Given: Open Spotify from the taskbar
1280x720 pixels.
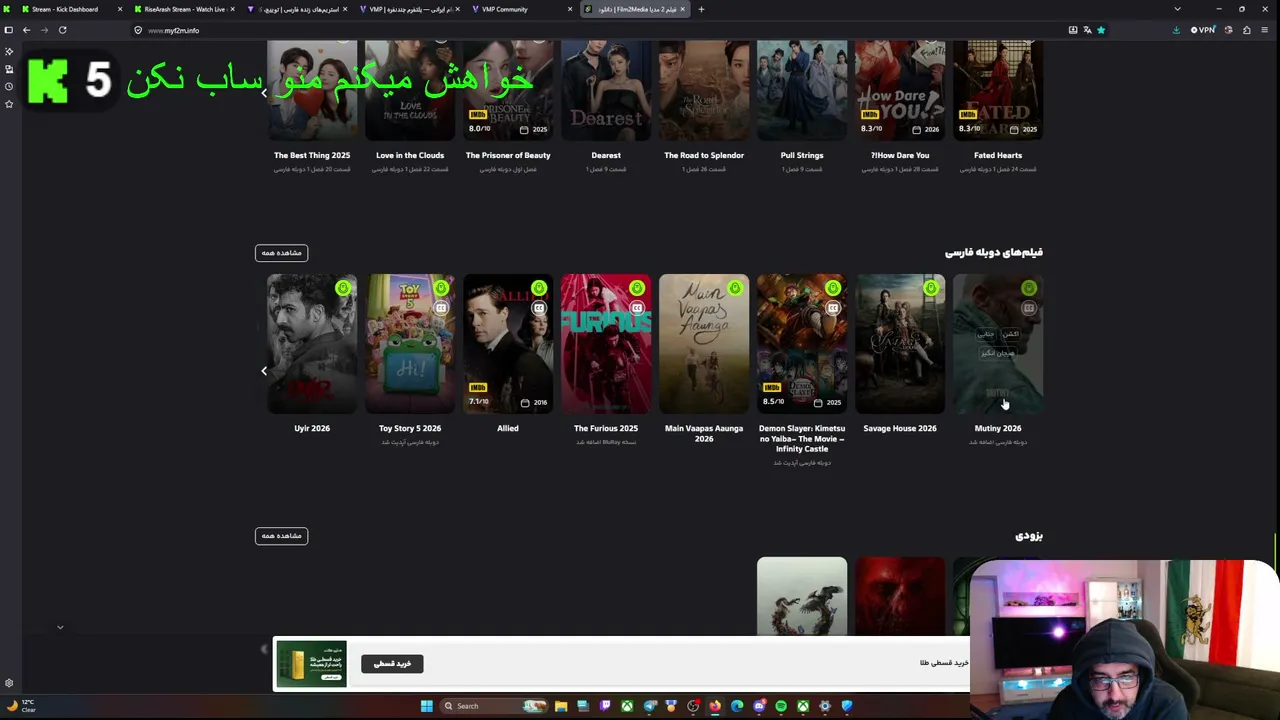Looking at the screenshot, I should click(781, 706).
